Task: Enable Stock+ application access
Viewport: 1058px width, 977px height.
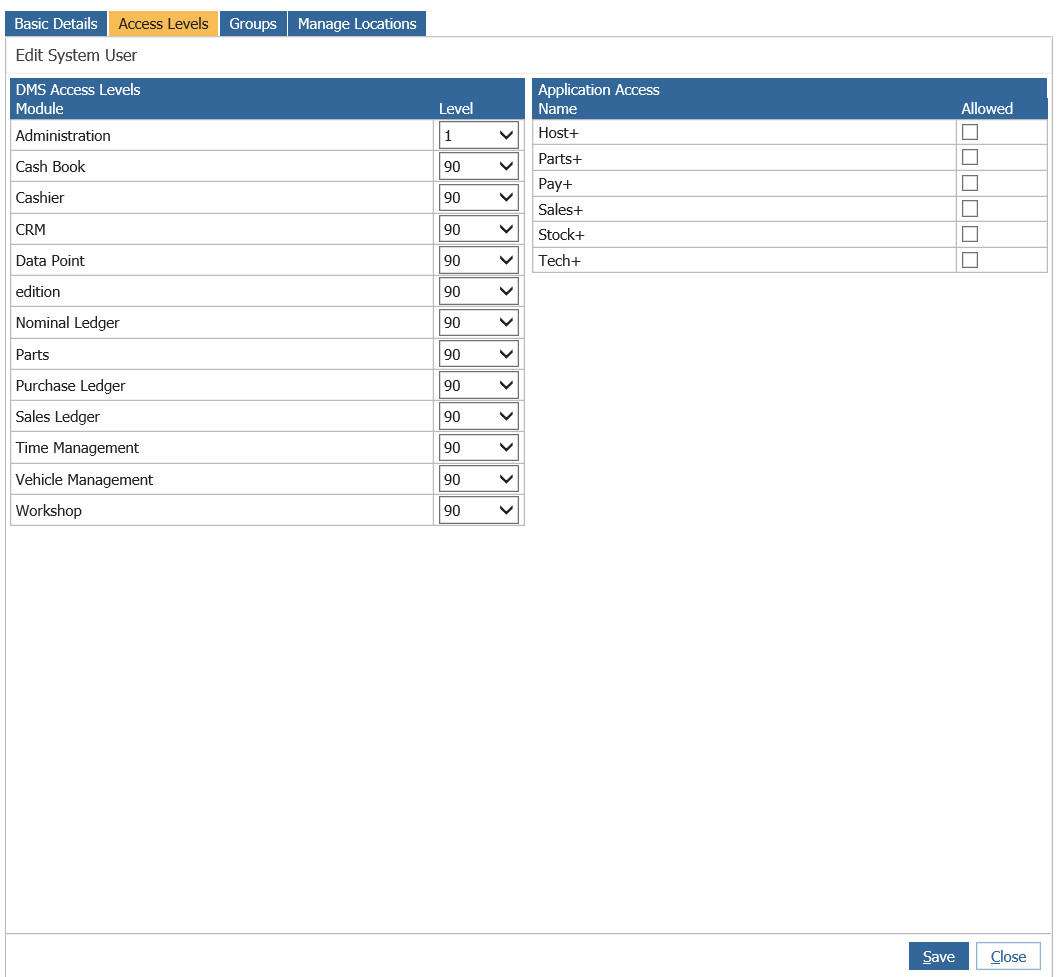Action: tap(969, 235)
